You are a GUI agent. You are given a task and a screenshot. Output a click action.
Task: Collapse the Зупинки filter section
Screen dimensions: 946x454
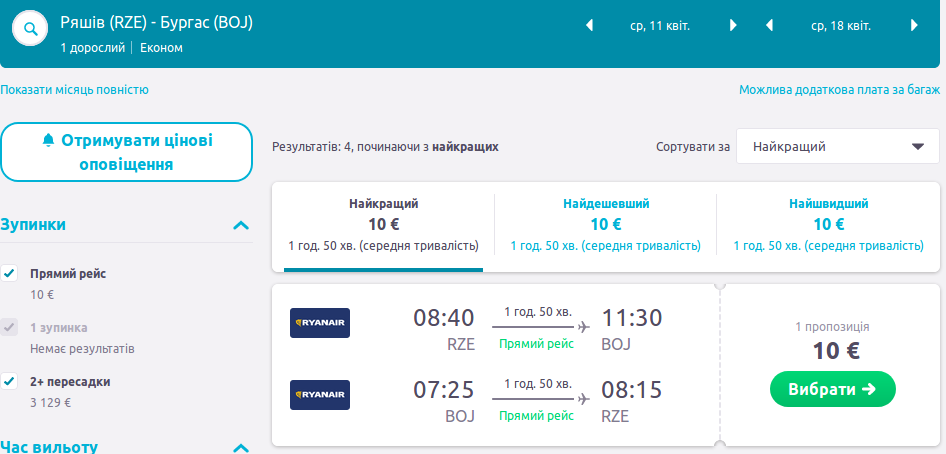pyautogui.click(x=240, y=225)
